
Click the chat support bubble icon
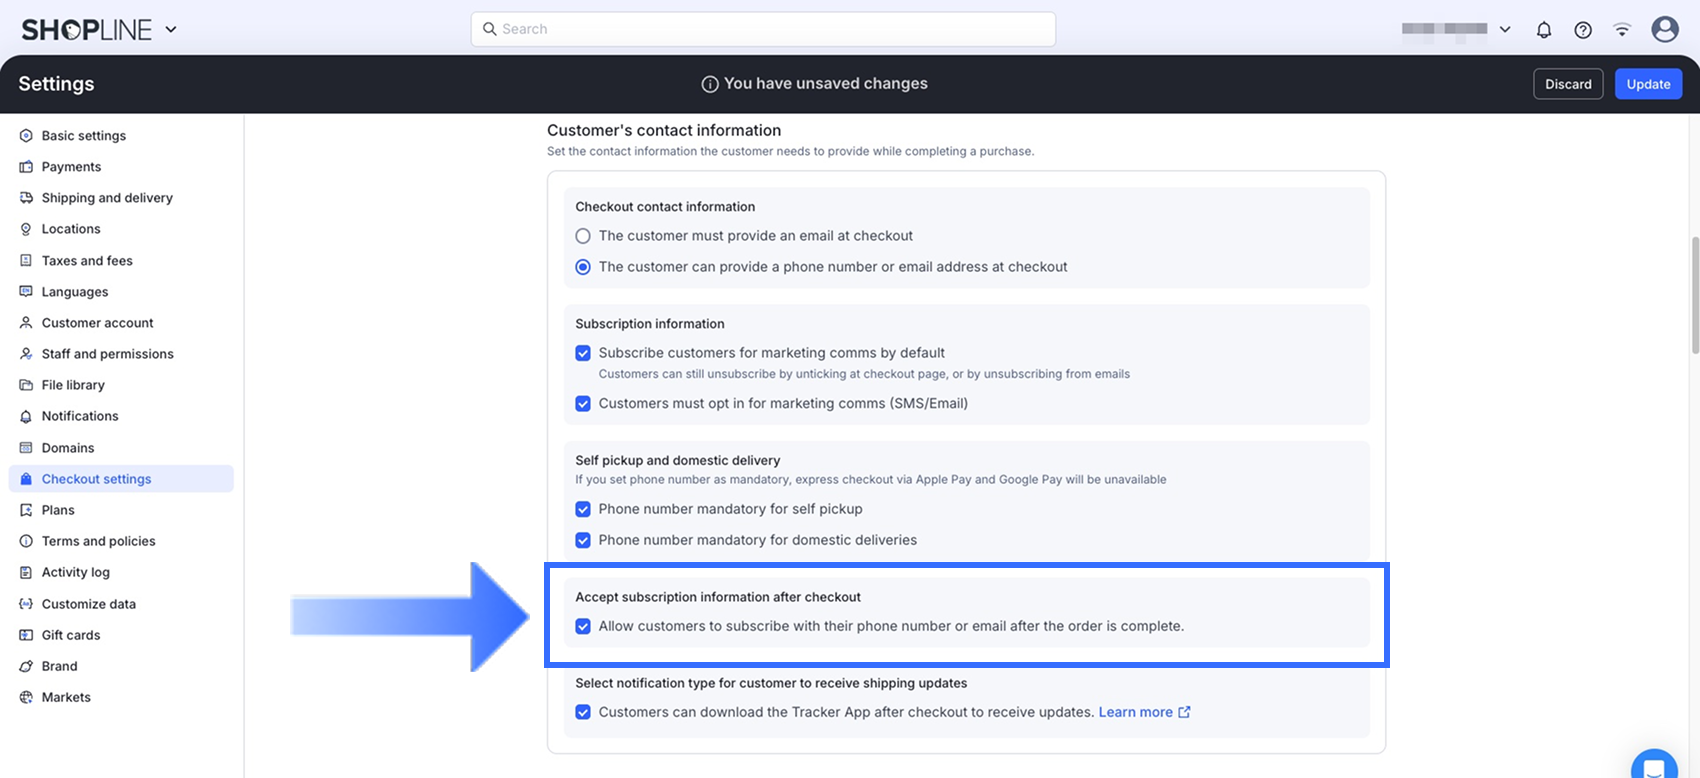pos(1654,767)
